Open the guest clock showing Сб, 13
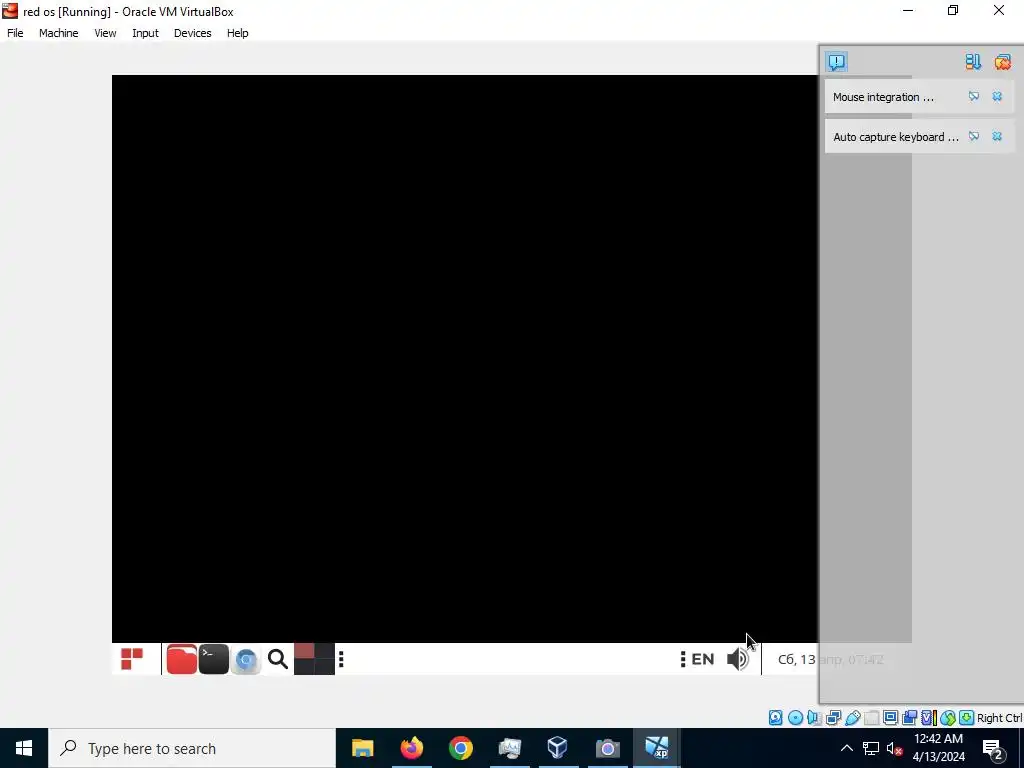This screenshot has width=1024, height=768. click(x=831, y=660)
